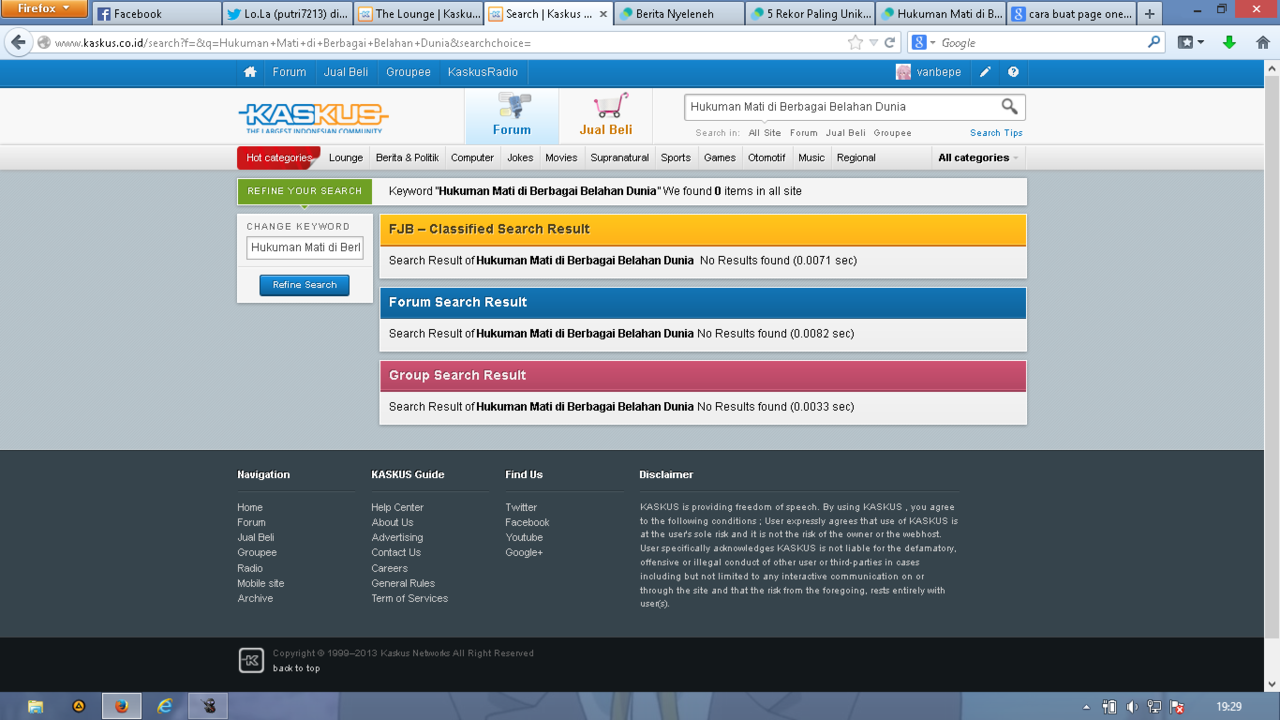Click the Firefox home icon

[x=1262, y=43]
